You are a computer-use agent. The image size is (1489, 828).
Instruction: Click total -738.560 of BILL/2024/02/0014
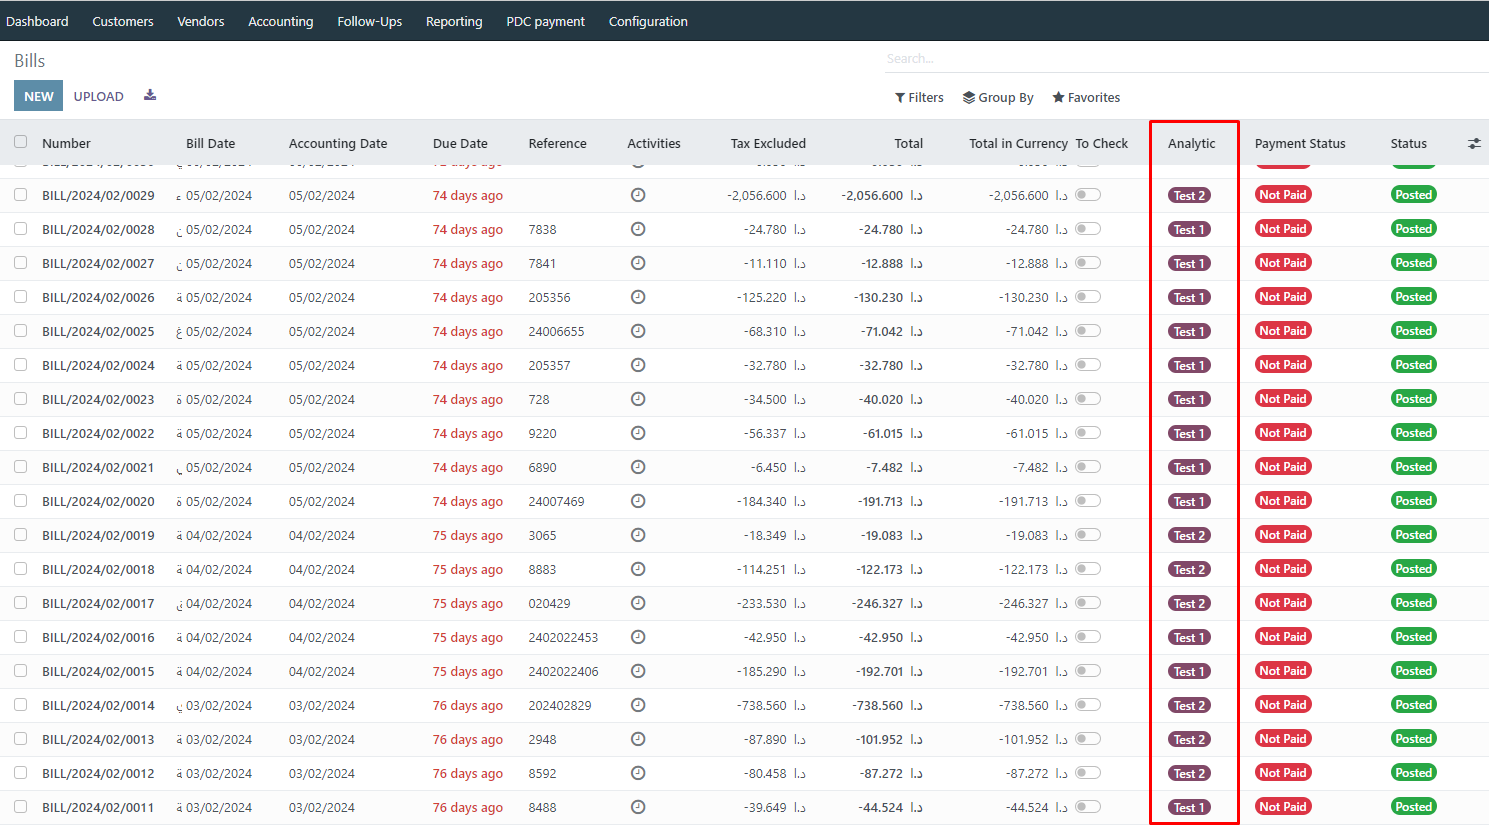888,705
